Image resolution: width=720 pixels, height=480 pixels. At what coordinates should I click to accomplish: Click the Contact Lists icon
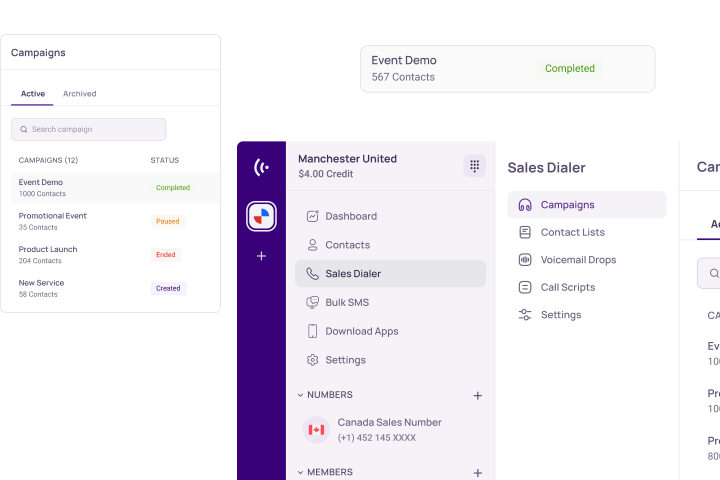525,232
